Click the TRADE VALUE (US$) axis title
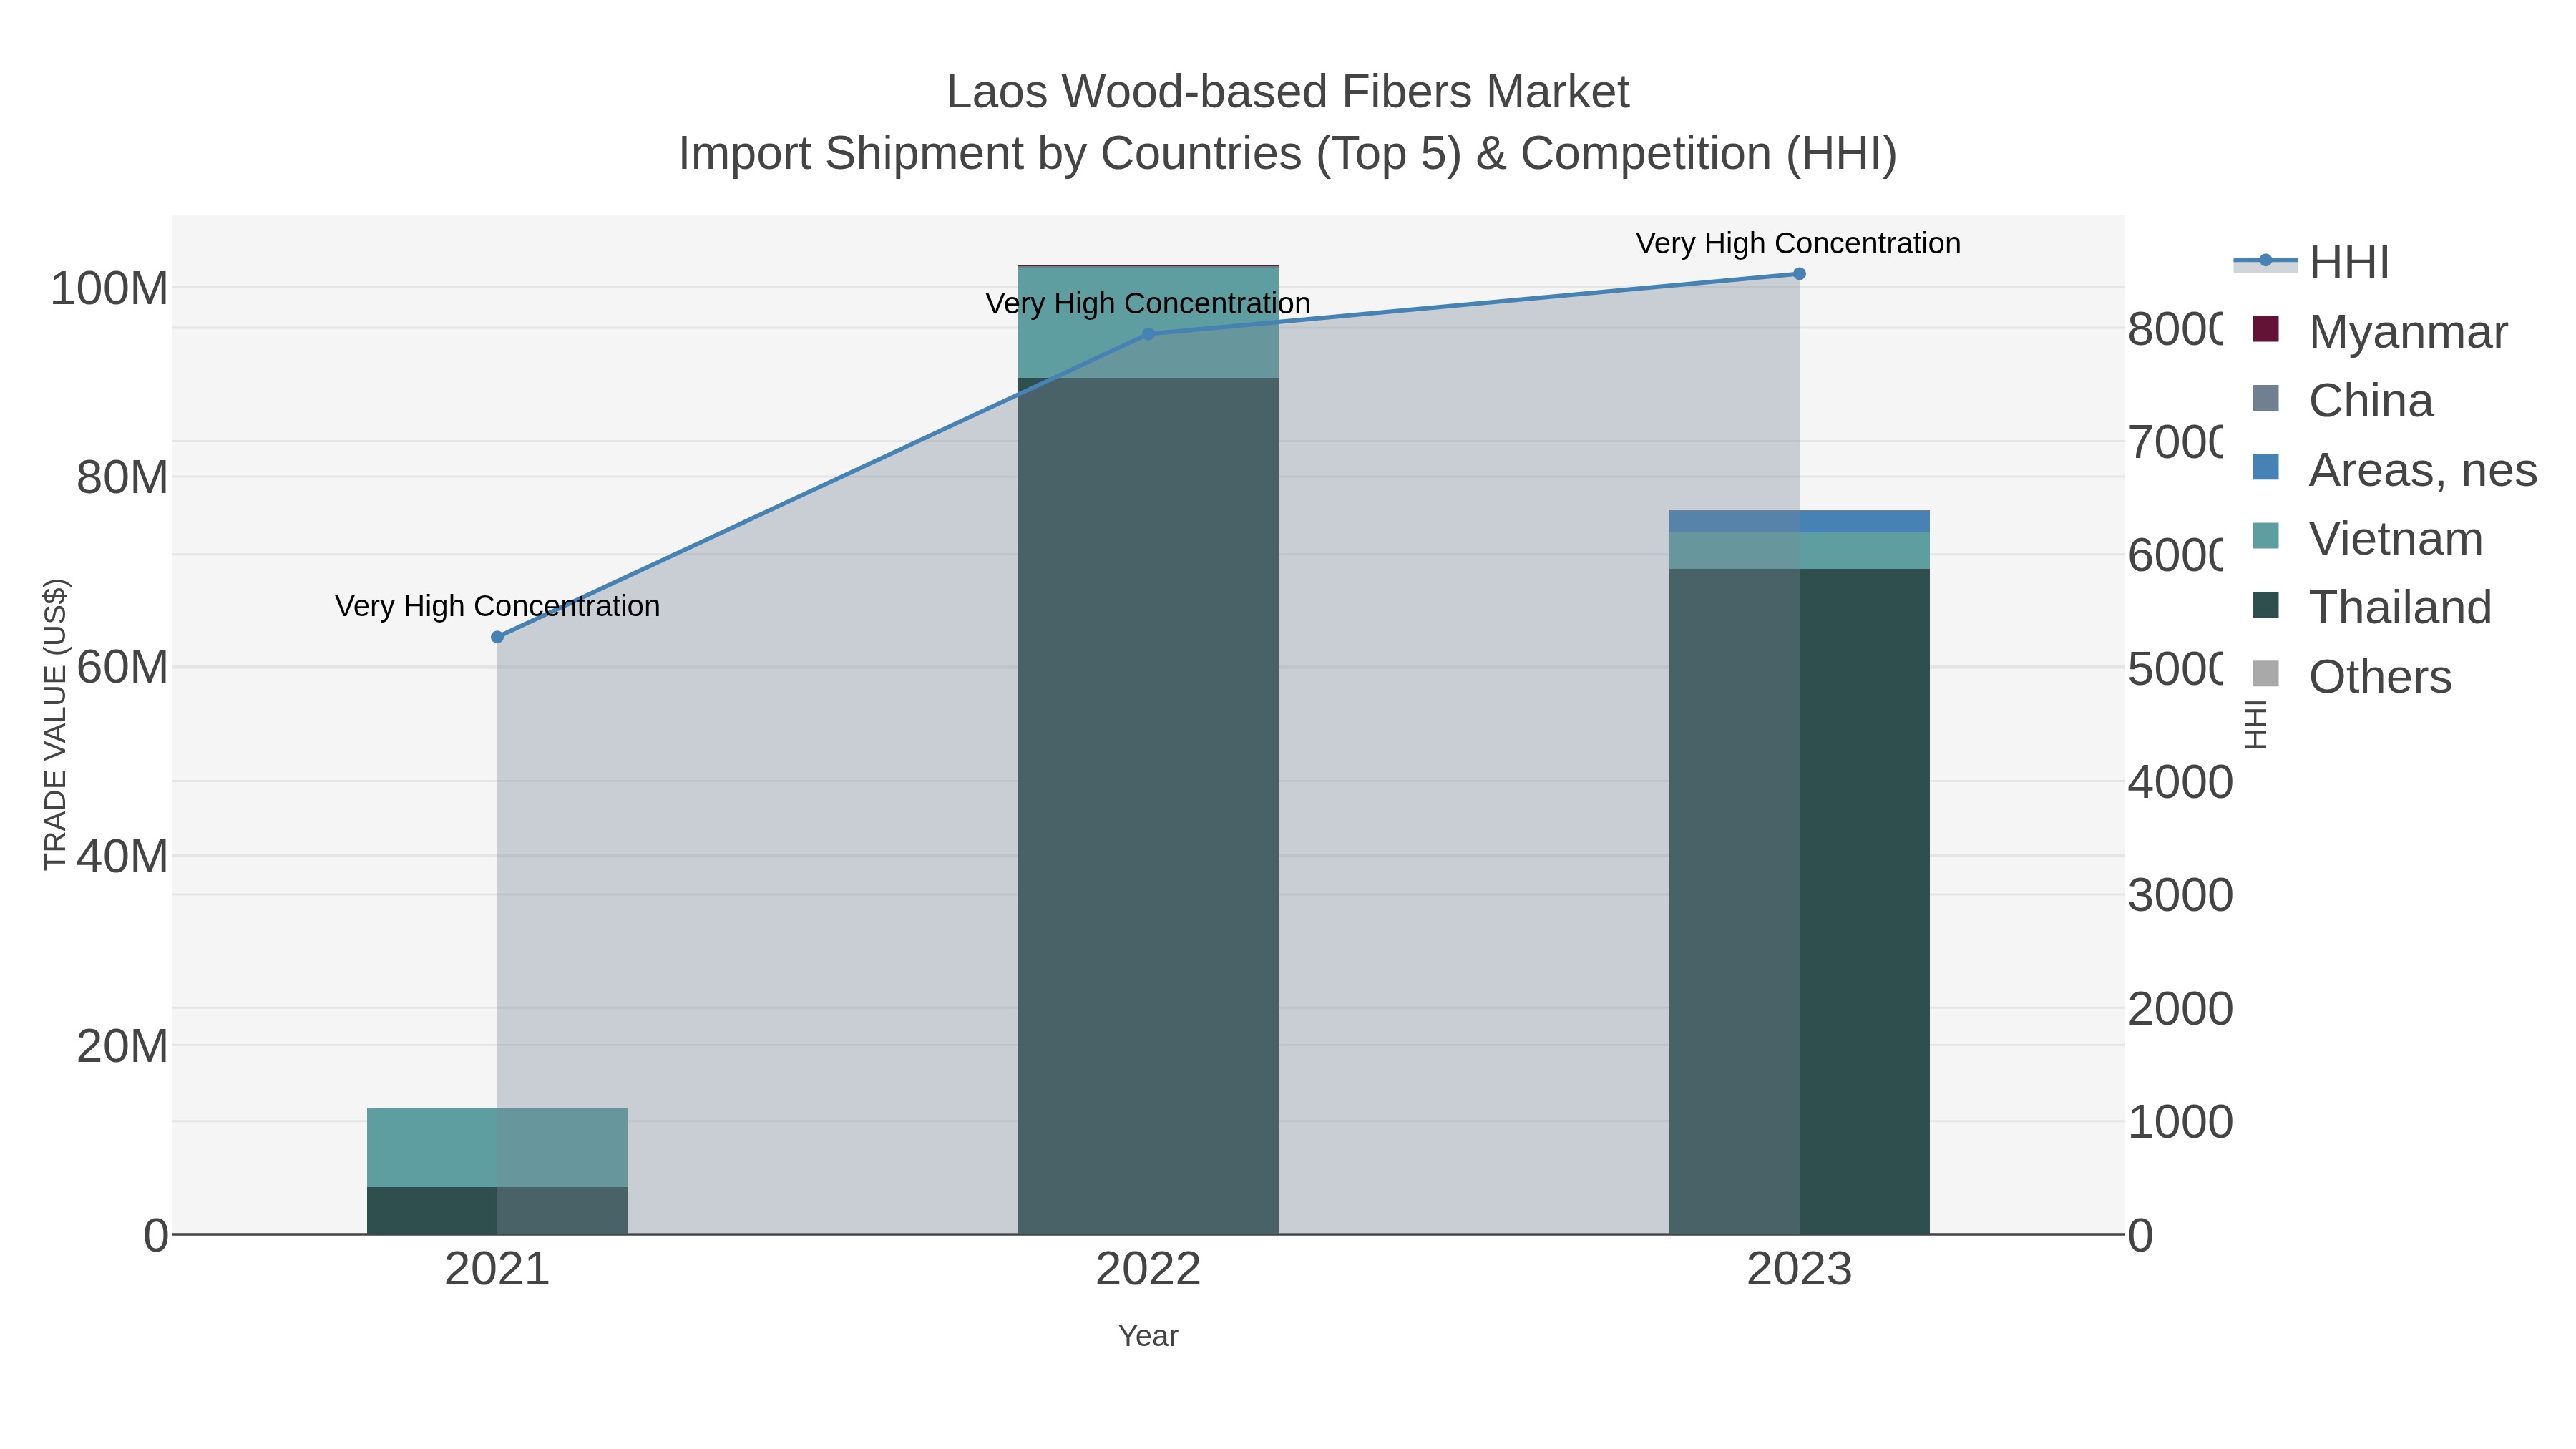 [55, 724]
